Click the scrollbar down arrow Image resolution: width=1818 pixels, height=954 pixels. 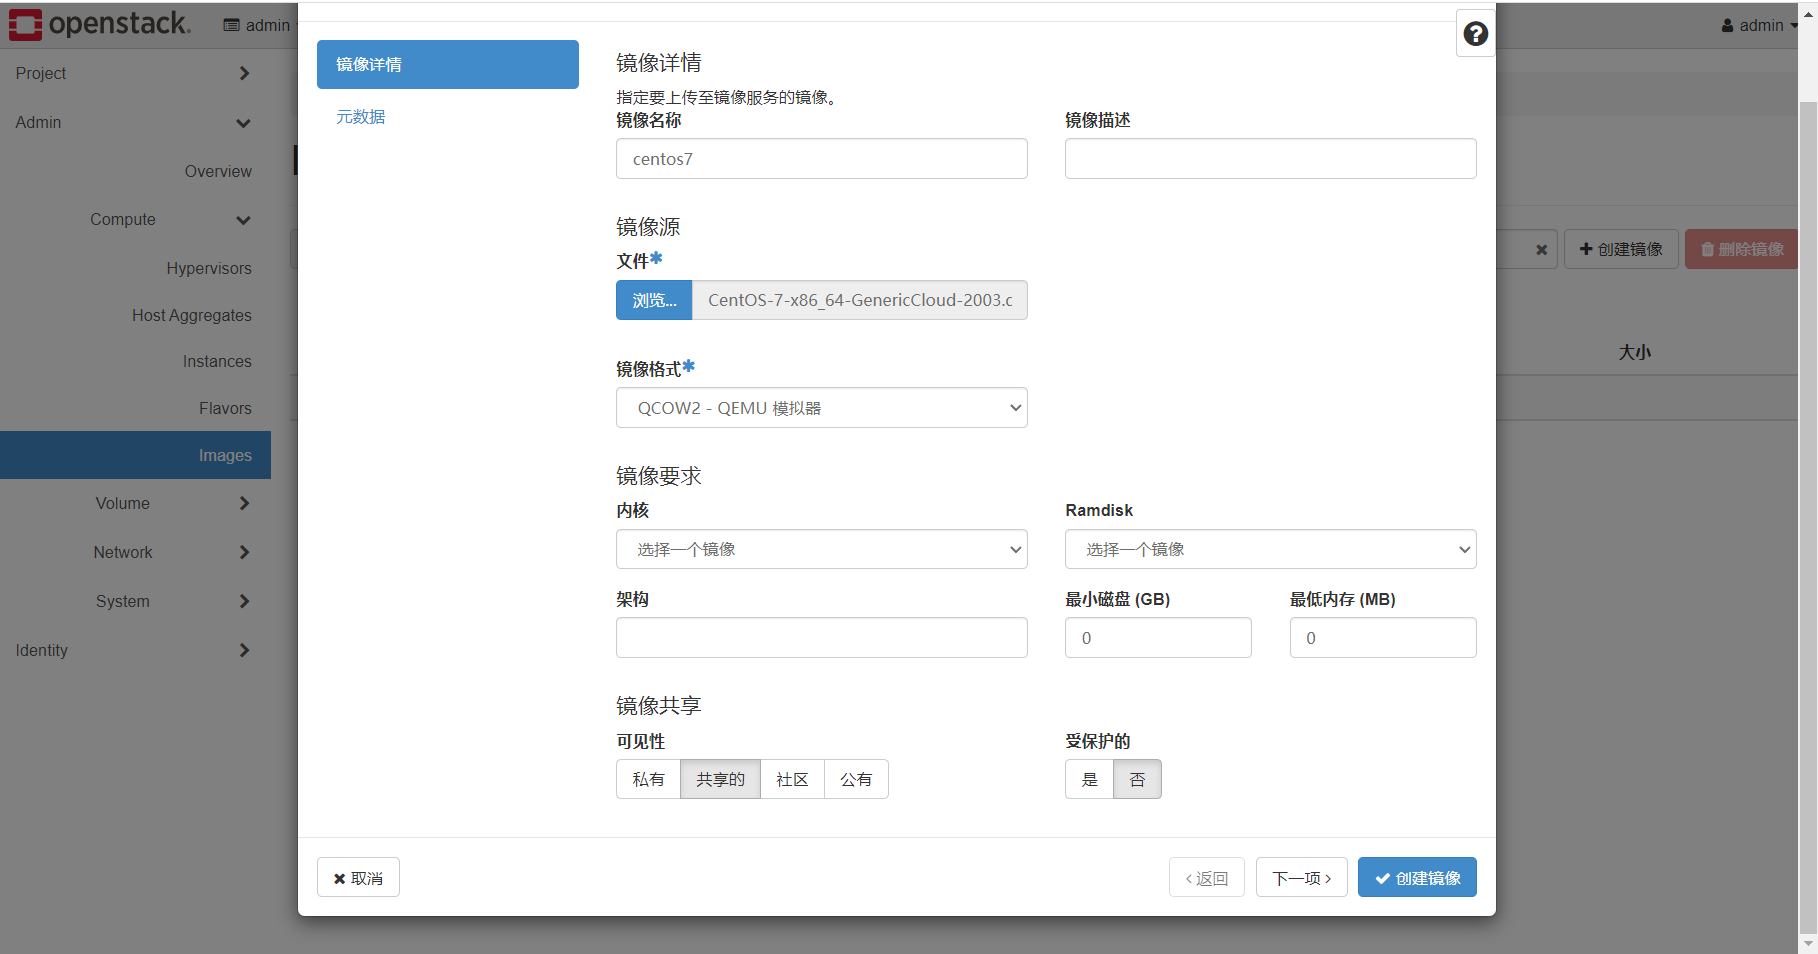[x=1808, y=943]
